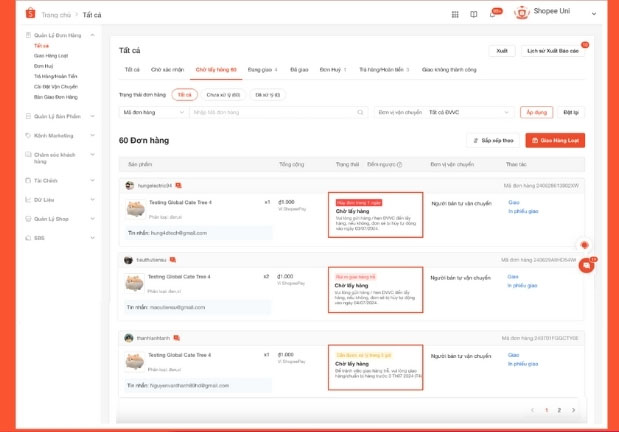Screen dimensions: 619x432
Task: Click the search magnifier icon
Action: 360,113
